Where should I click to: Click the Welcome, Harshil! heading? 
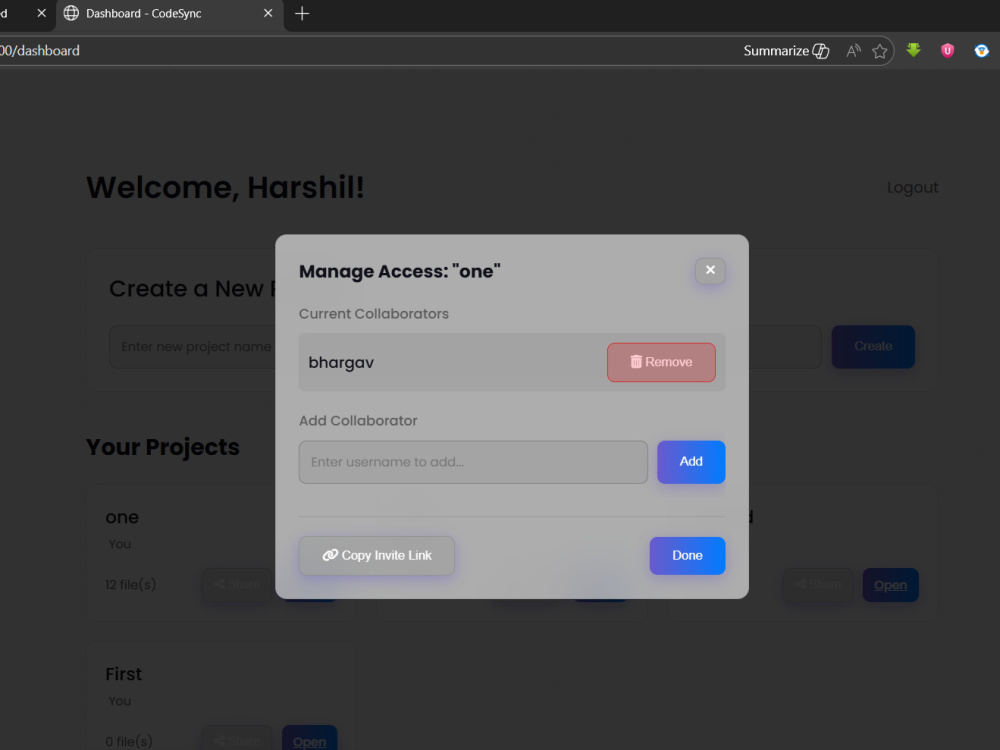coord(225,188)
